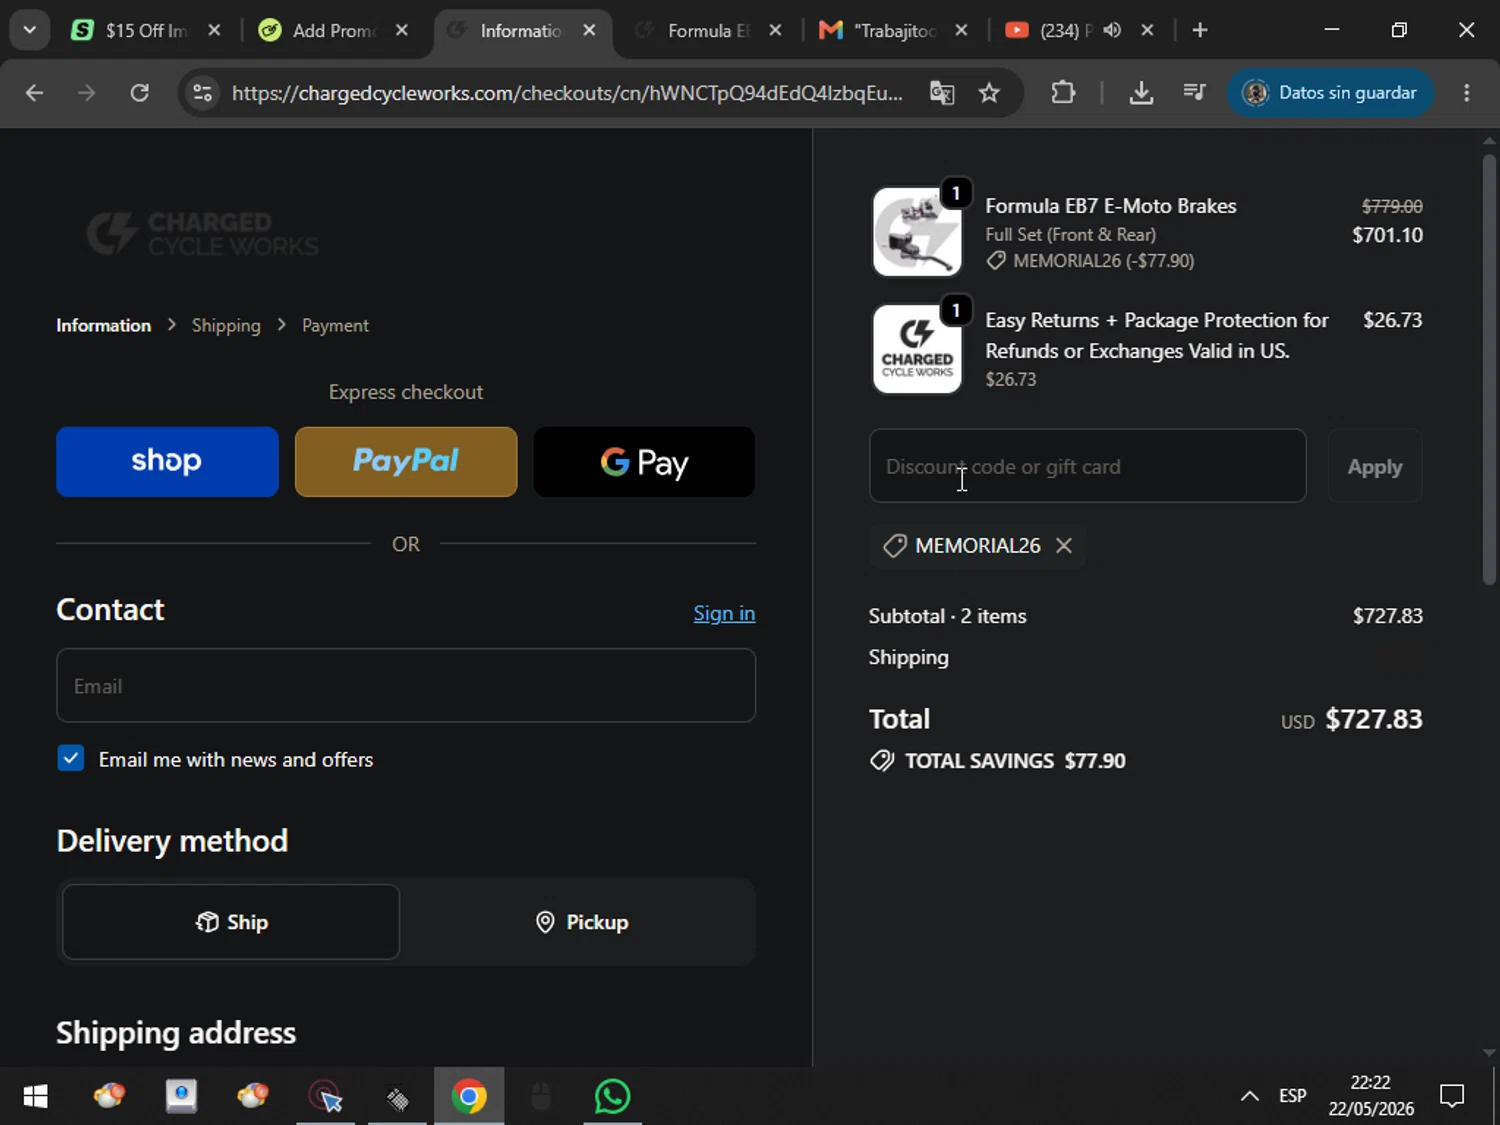Go forward in browser history
Viewport: 1500px width, 1125px height.
[87, 93]
